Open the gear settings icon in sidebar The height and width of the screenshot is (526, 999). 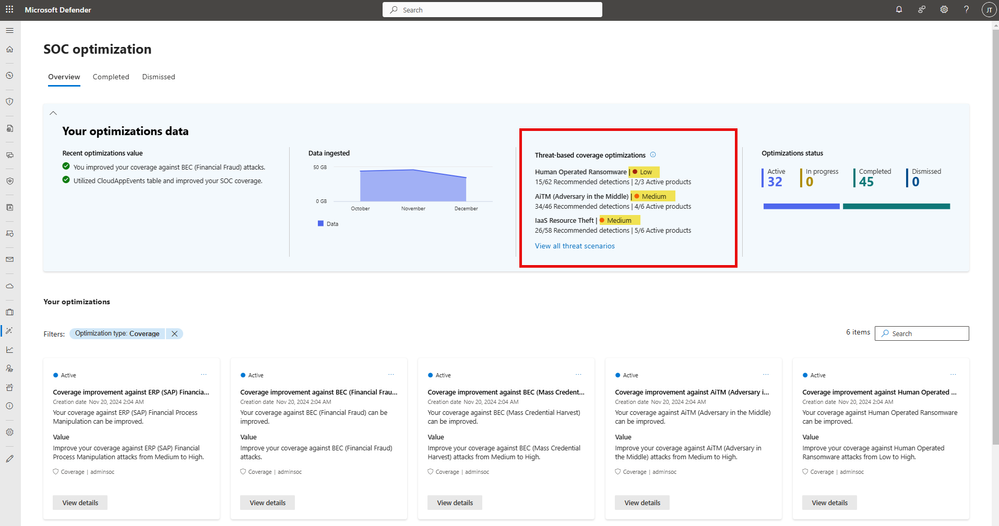(x=10, y=432)
